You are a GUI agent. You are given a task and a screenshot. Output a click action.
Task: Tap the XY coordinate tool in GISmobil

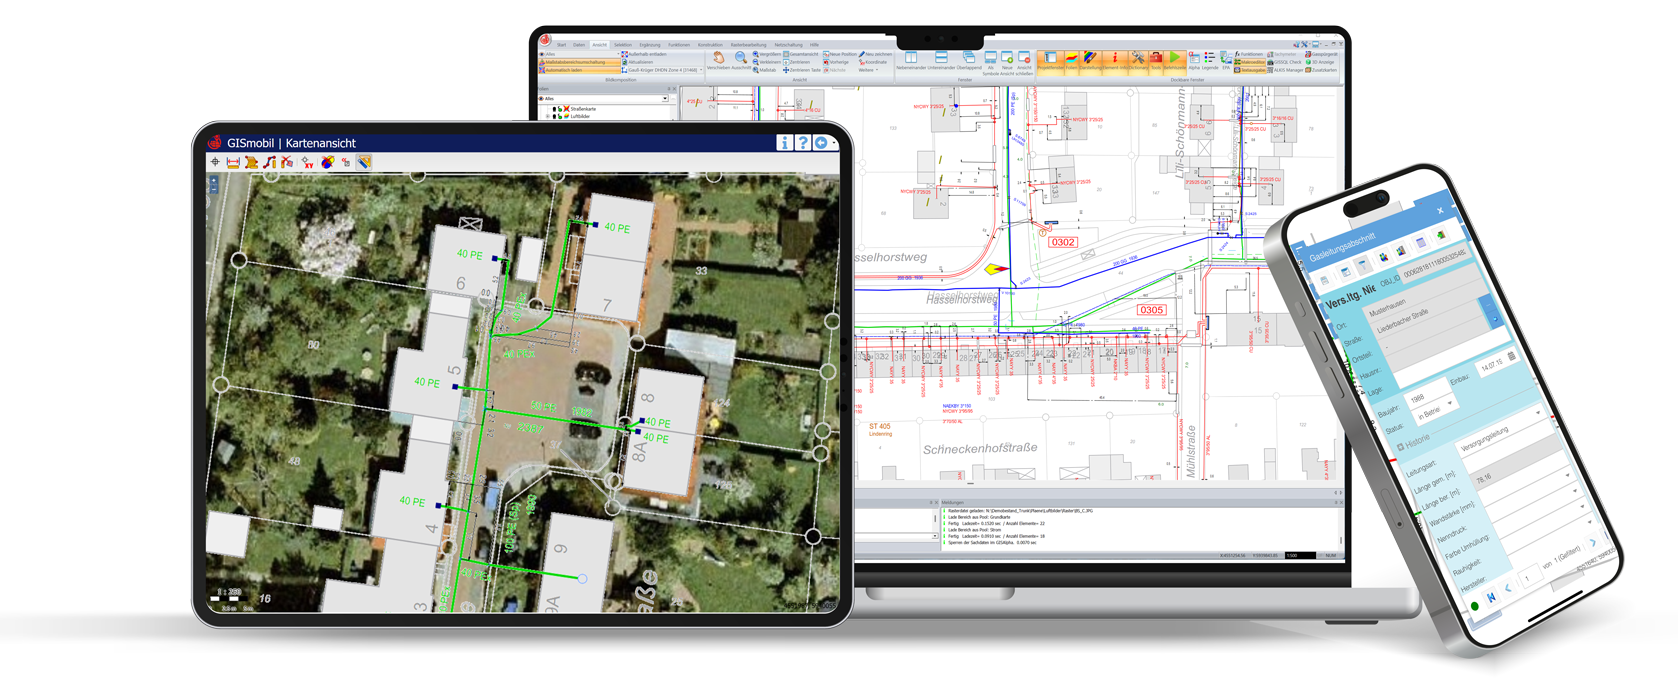coord(307,162)
